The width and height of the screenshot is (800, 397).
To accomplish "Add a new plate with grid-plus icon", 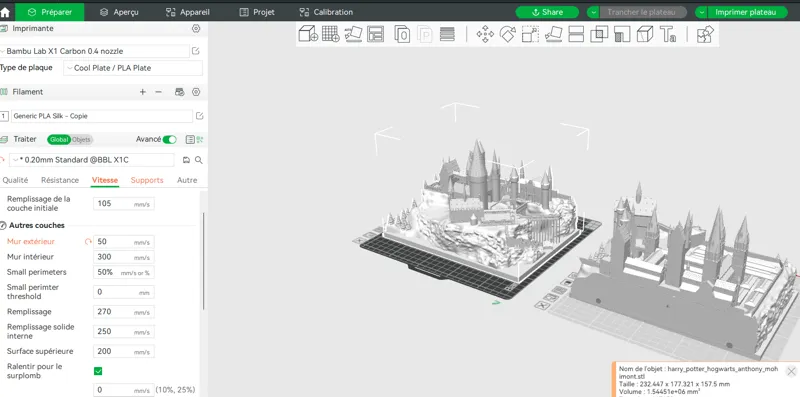I will click(331, 34).
